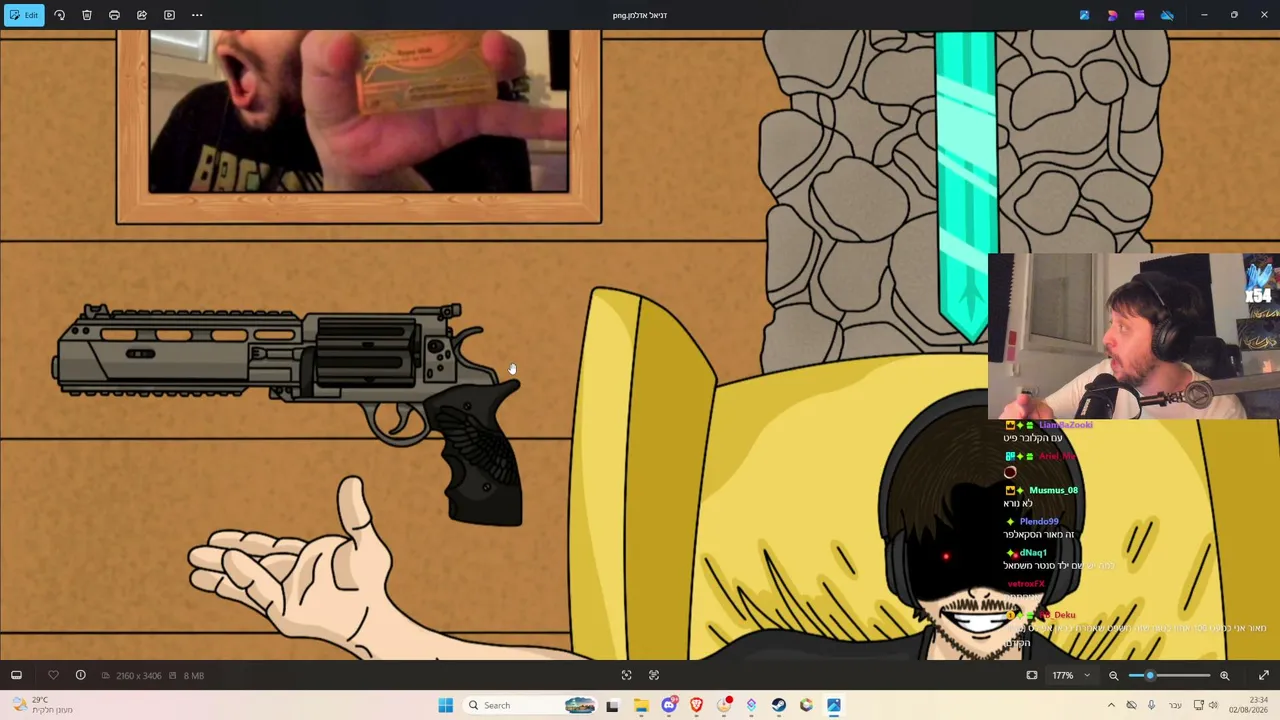This screenshot has width=1280, height=720.
Task: Open the volume control in system tray
Action: point(1214,705)
